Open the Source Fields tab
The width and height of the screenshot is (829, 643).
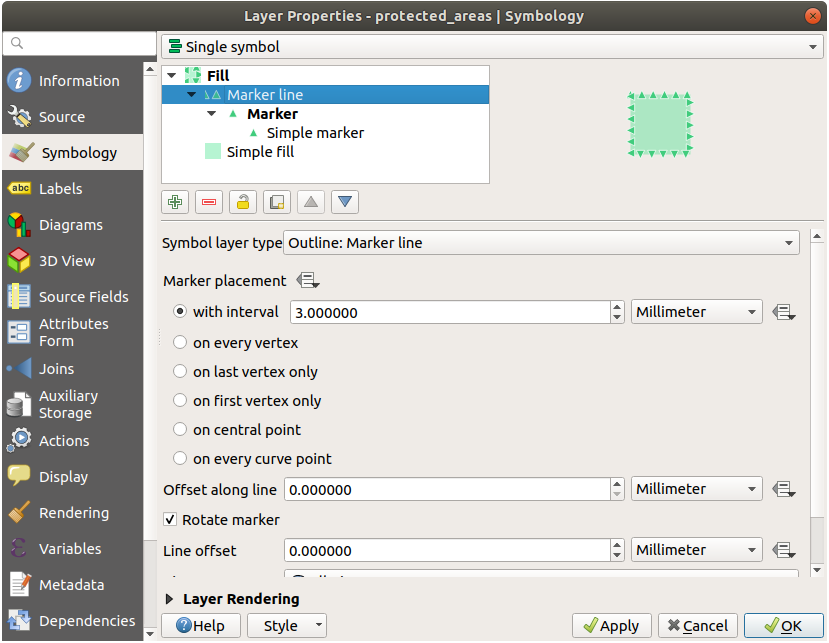coord(83,297)
